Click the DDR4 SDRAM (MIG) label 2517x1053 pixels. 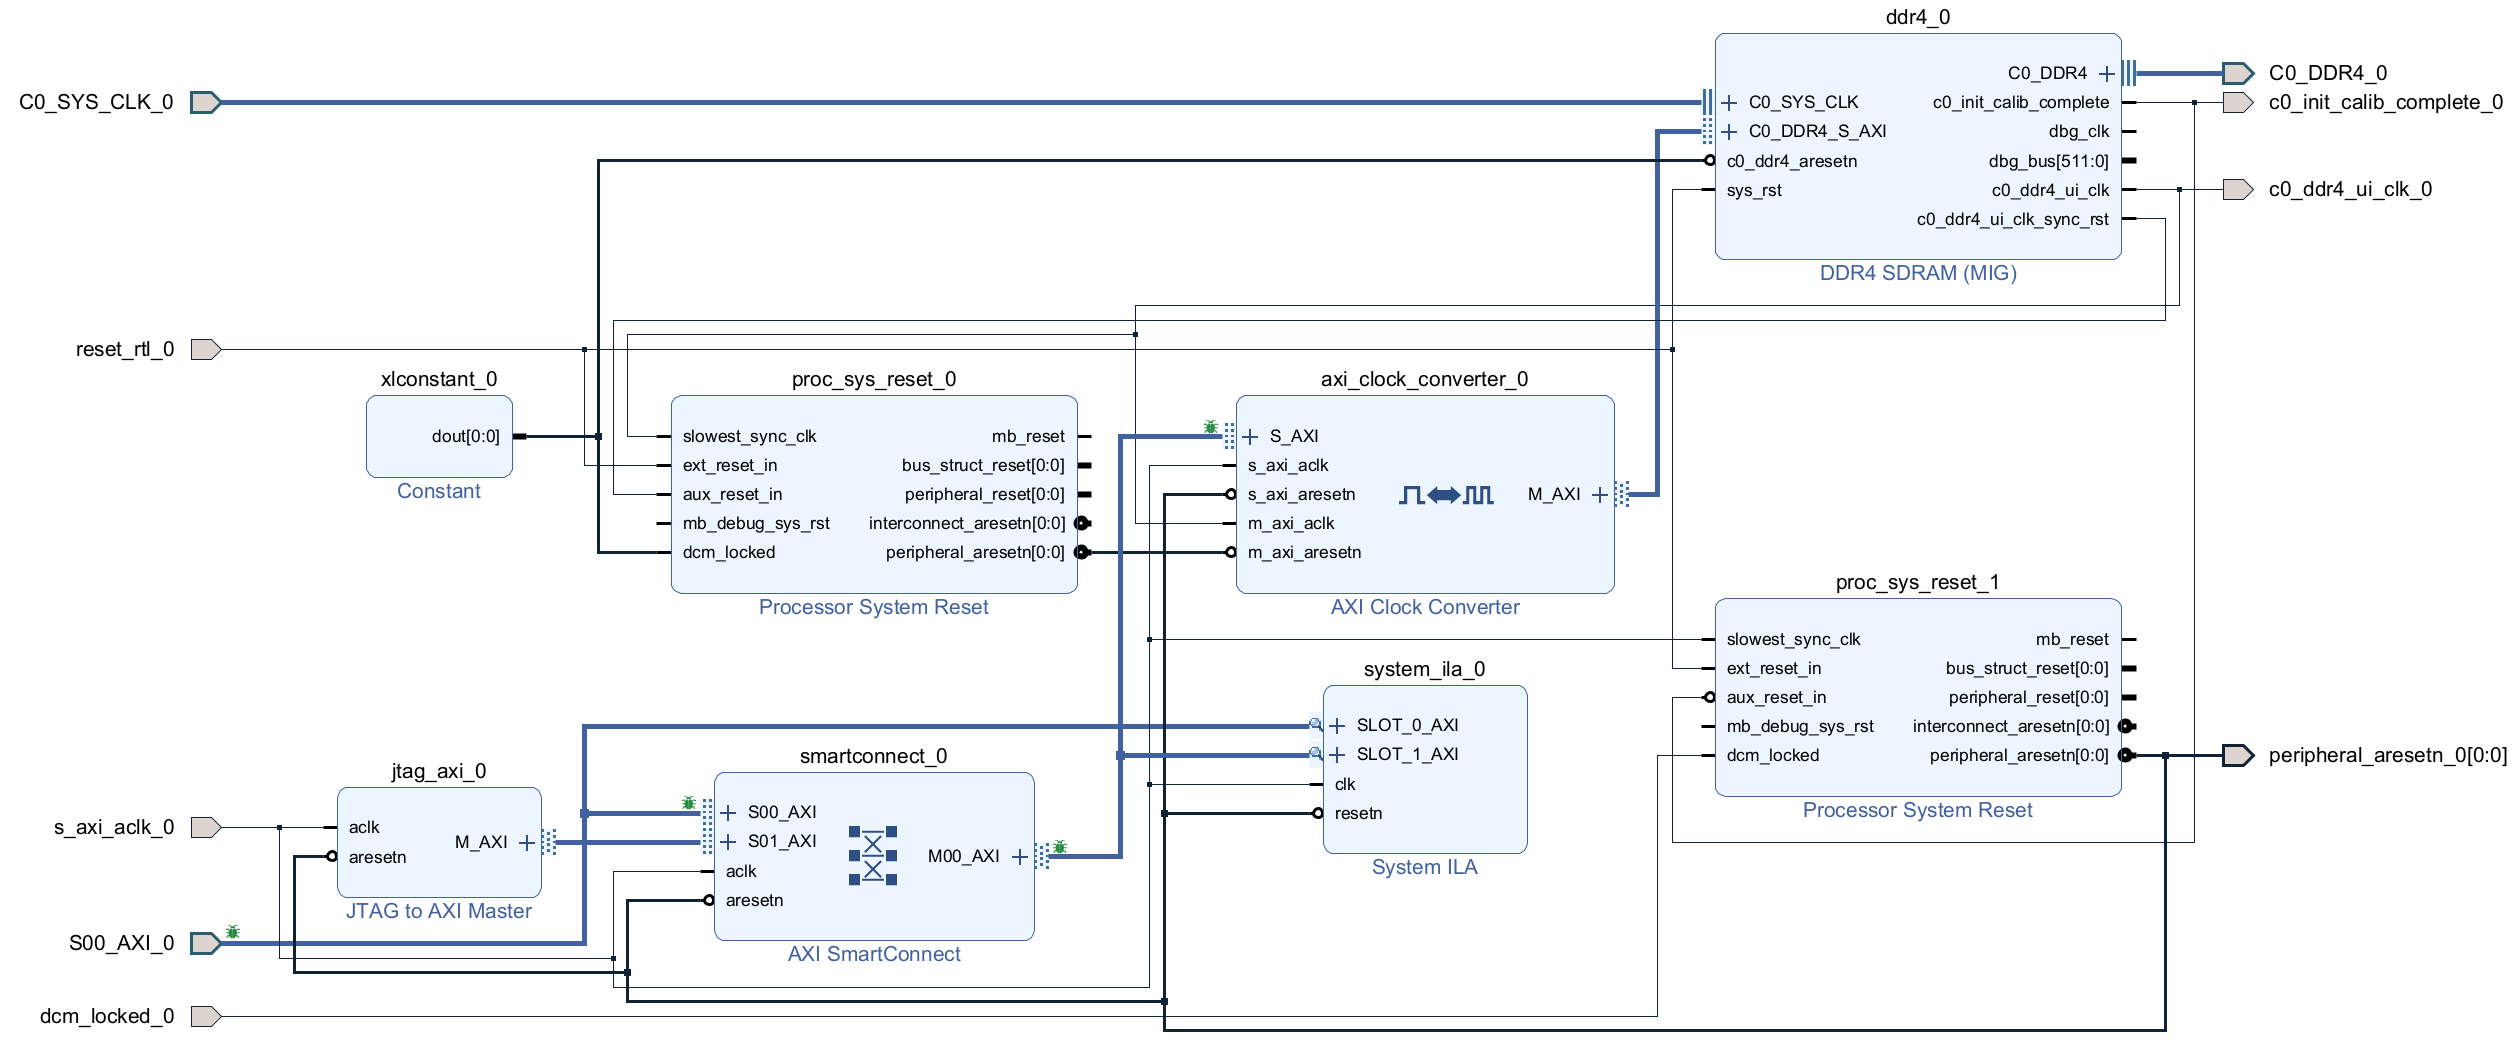1917,273
